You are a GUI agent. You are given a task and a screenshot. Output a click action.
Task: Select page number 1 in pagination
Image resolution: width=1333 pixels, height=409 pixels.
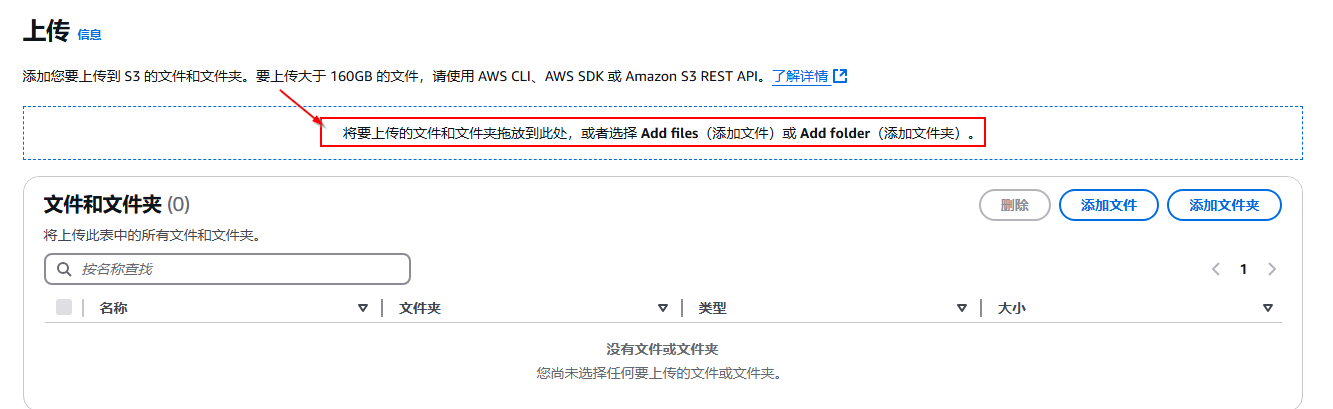pos(1244,269)
